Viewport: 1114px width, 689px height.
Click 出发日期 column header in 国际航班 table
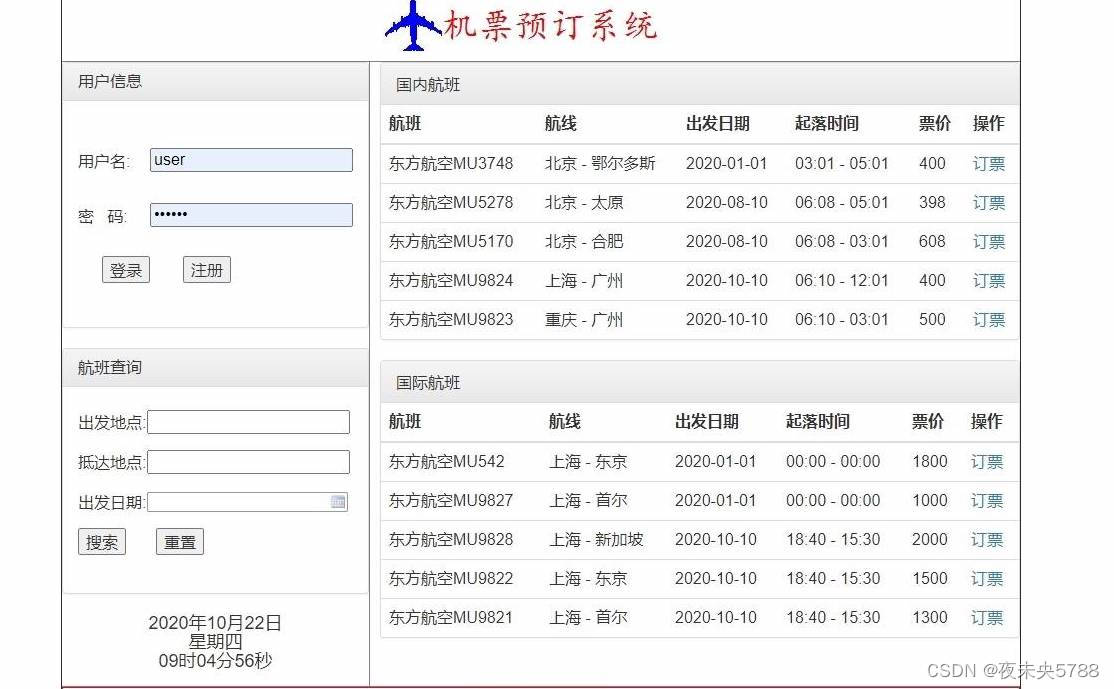(707, 422)
